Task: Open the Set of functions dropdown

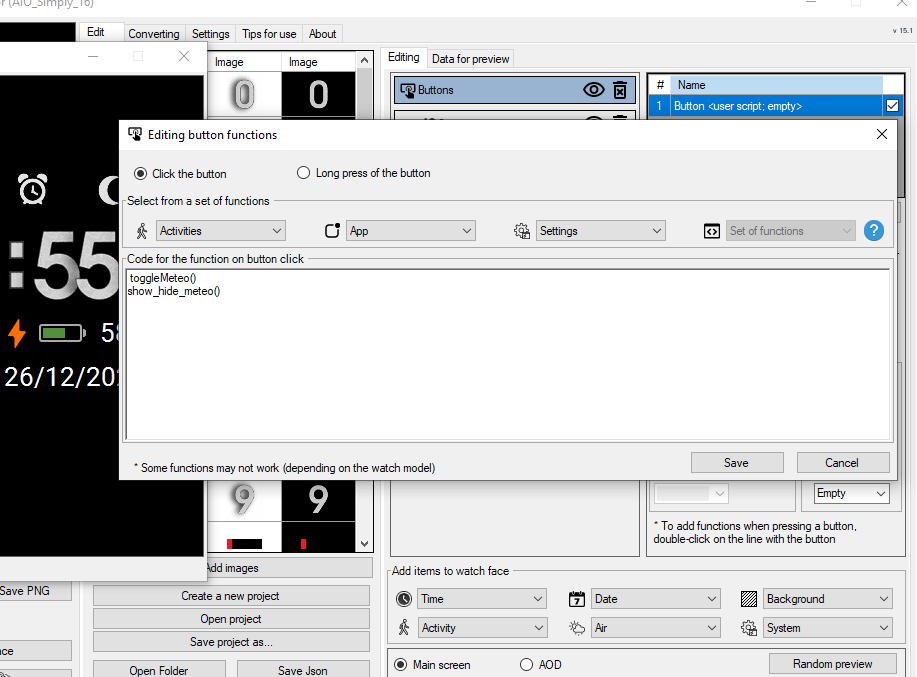Action: (x=791, y=231)
